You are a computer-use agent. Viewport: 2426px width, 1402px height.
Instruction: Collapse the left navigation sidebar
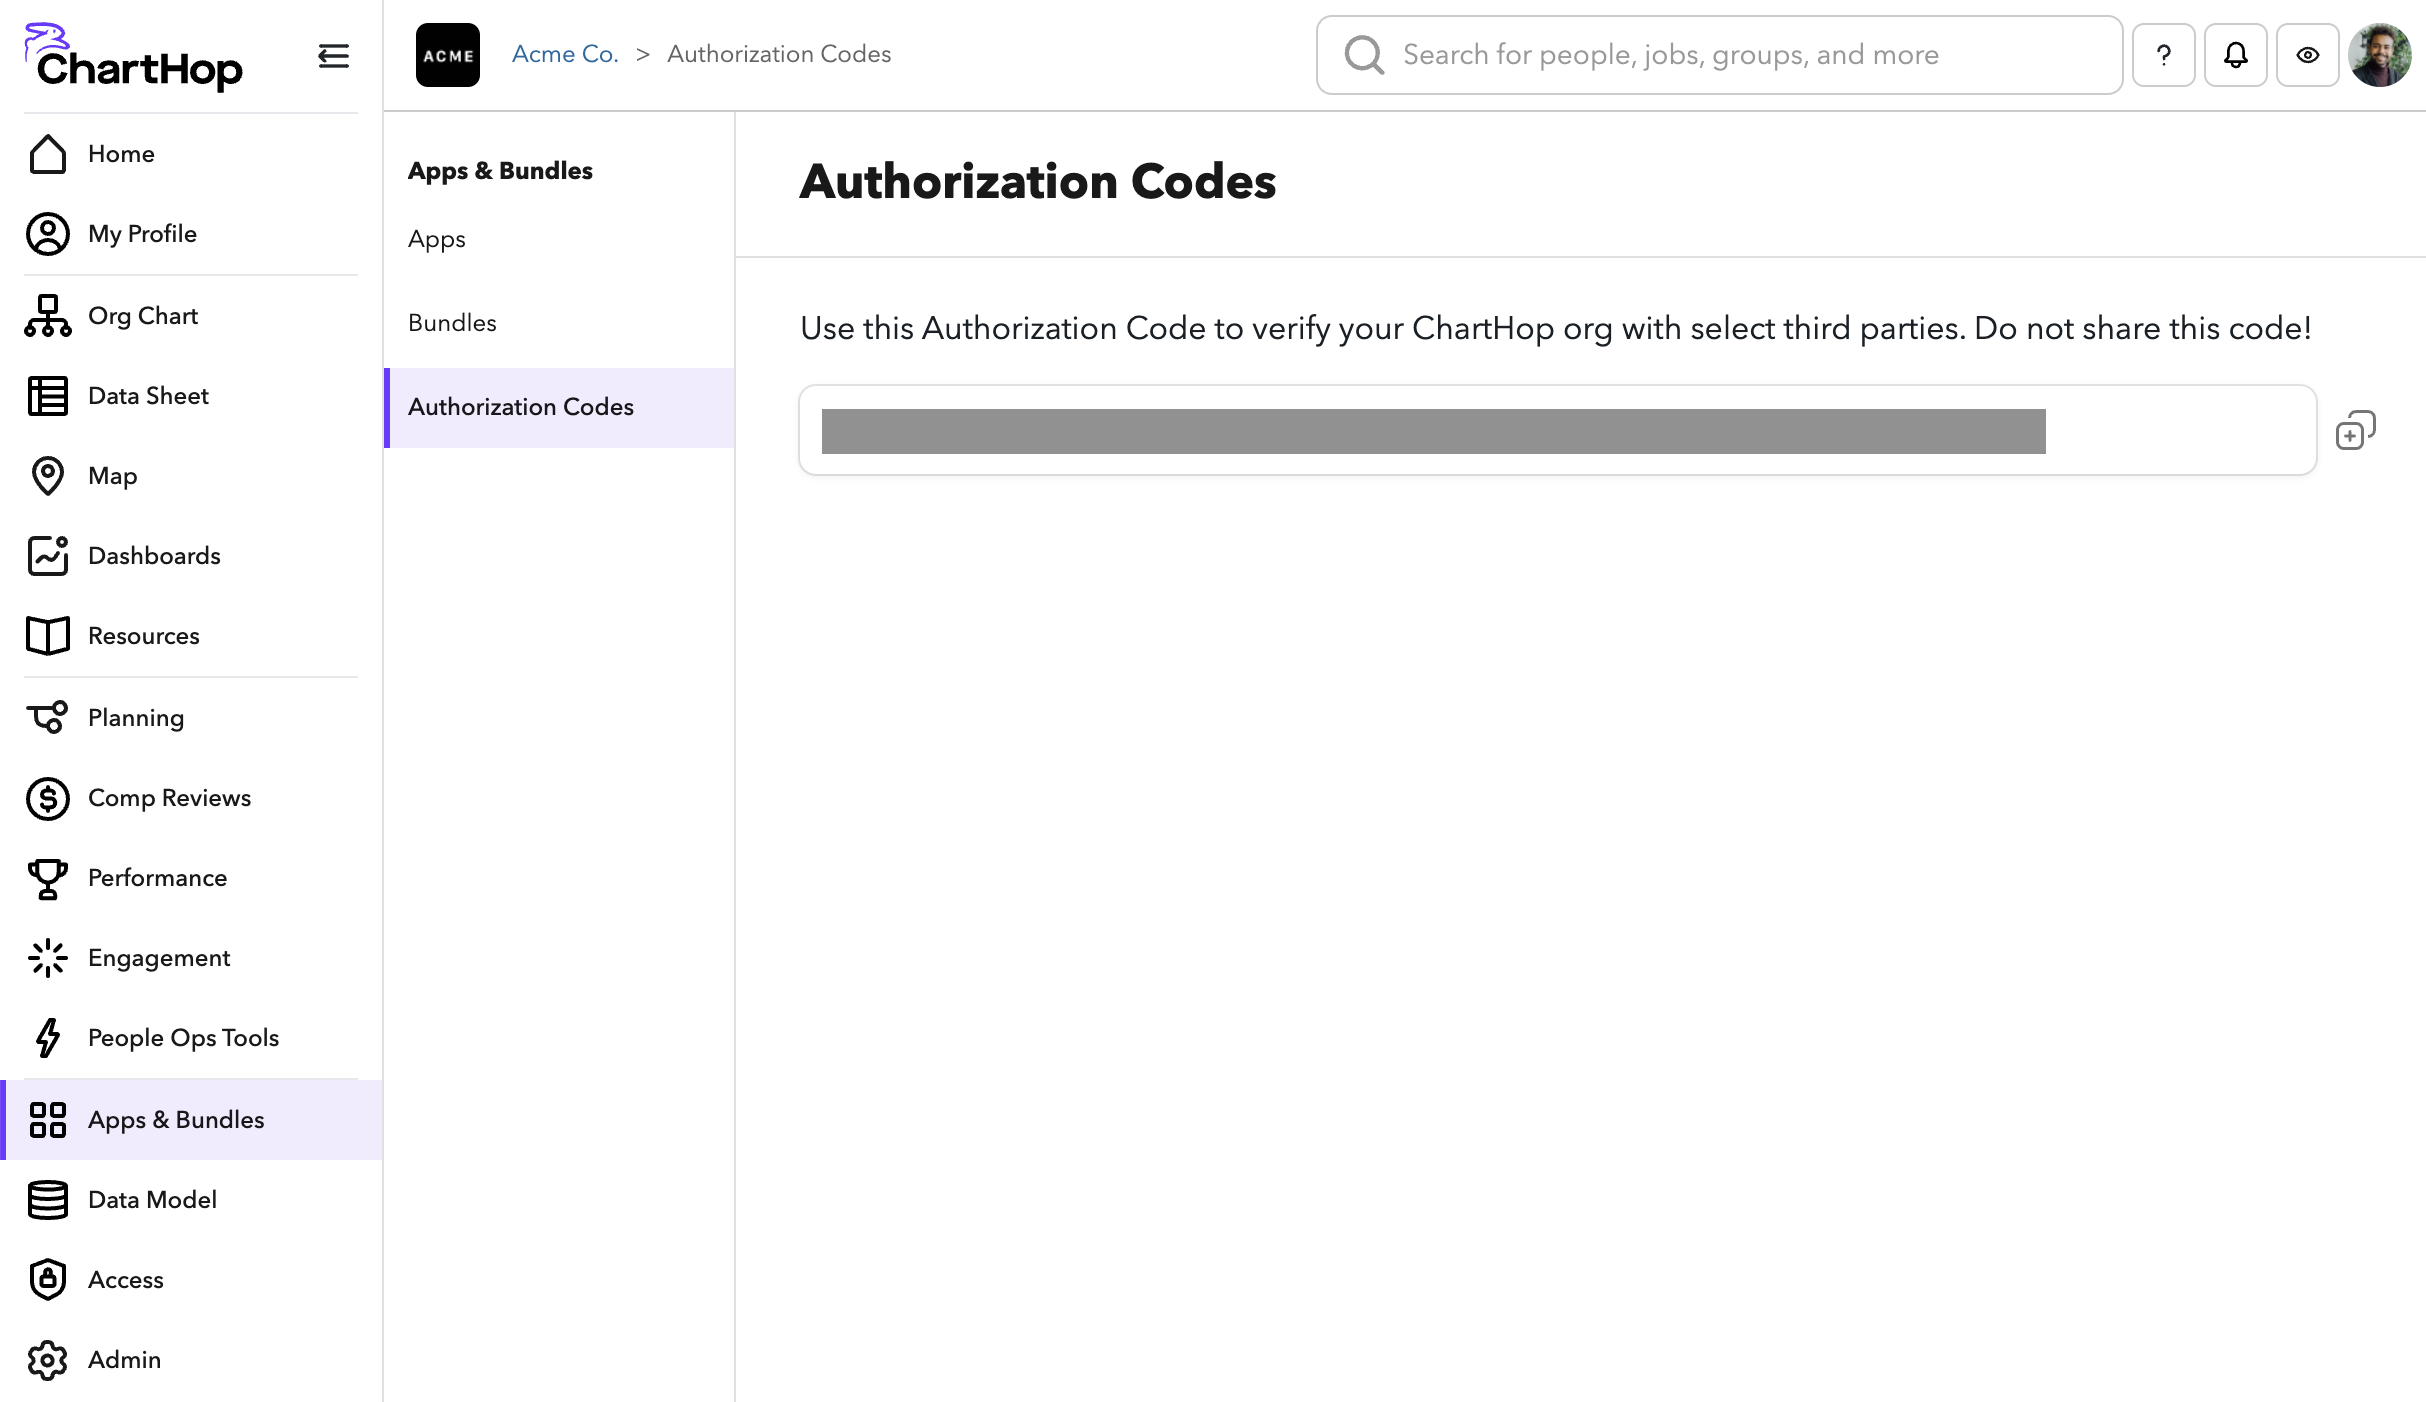coord(333,57)
